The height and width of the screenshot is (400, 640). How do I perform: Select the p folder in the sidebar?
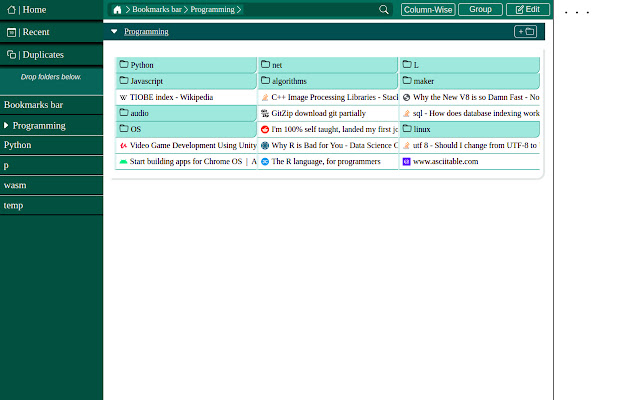(51, 165)
